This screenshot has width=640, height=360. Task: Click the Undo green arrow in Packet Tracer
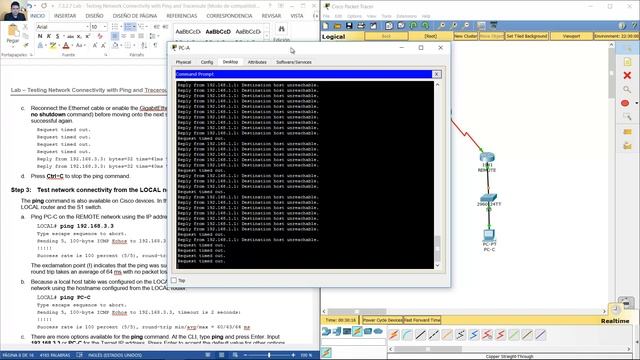pyautogui.click(x=413, y=26)
